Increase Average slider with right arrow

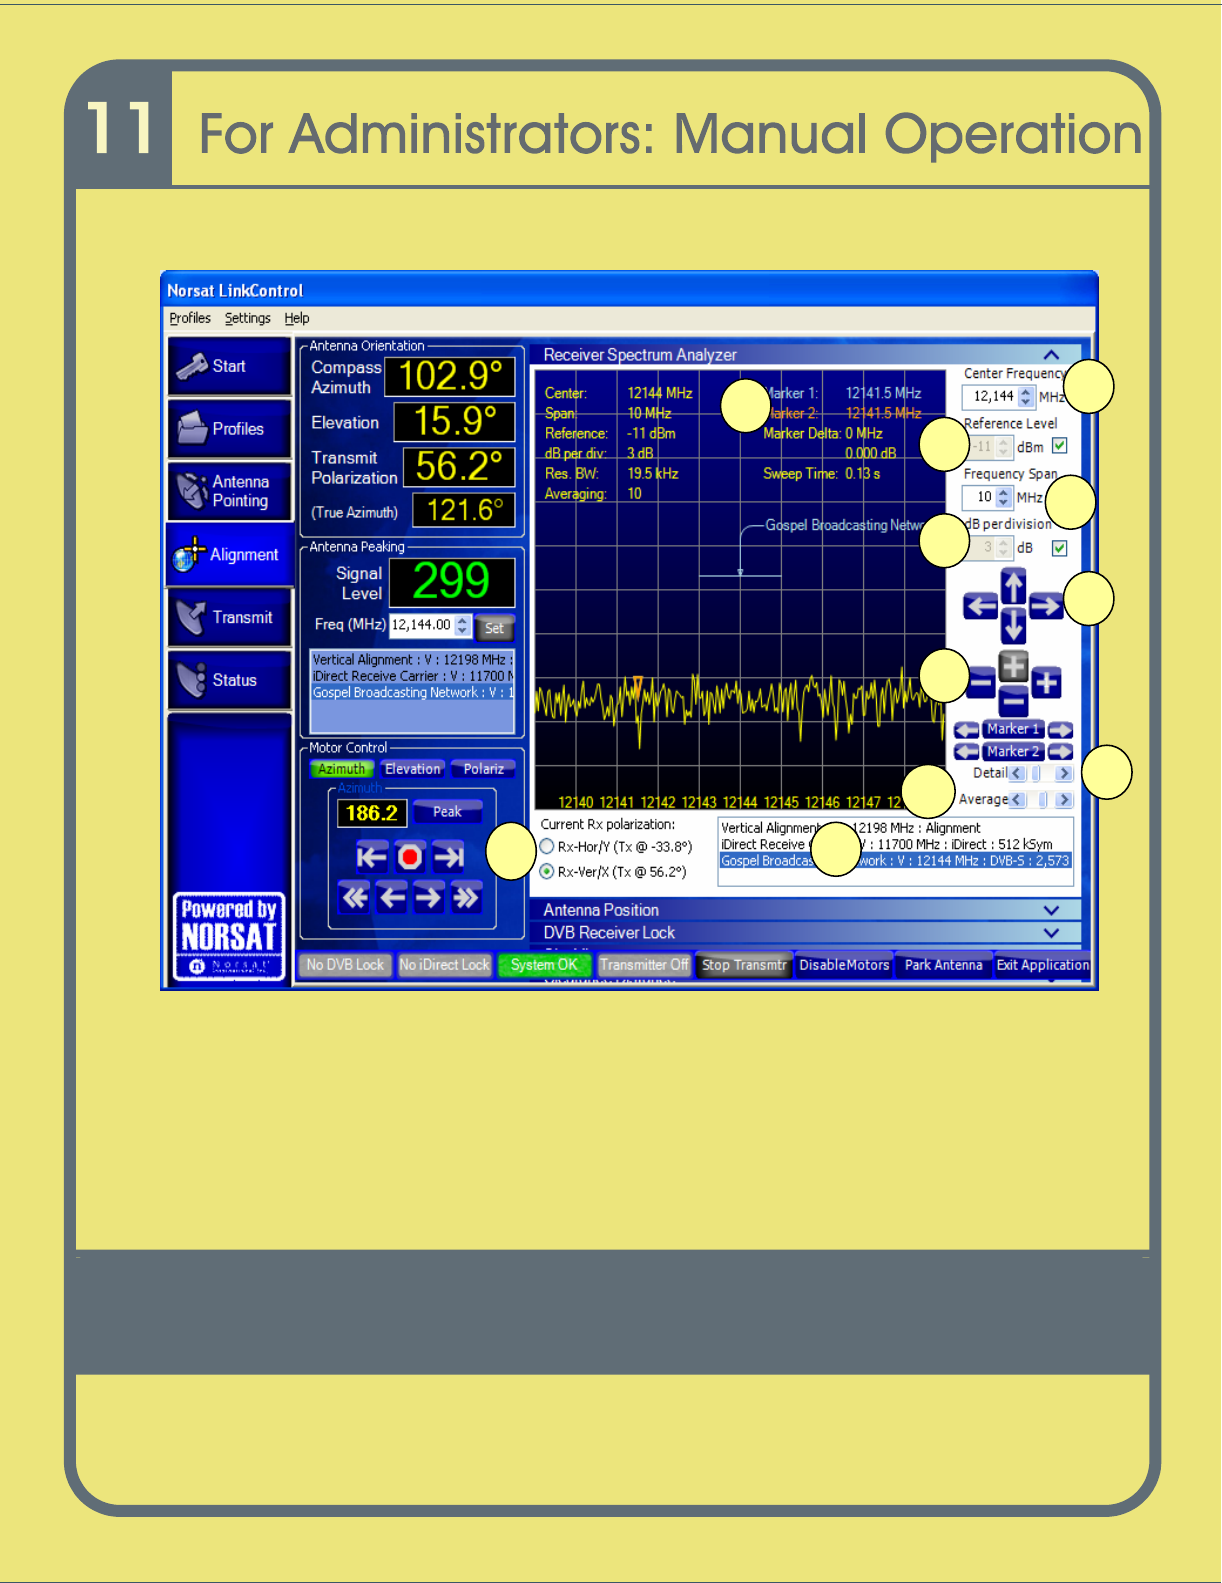click(x=1064, y=800)
